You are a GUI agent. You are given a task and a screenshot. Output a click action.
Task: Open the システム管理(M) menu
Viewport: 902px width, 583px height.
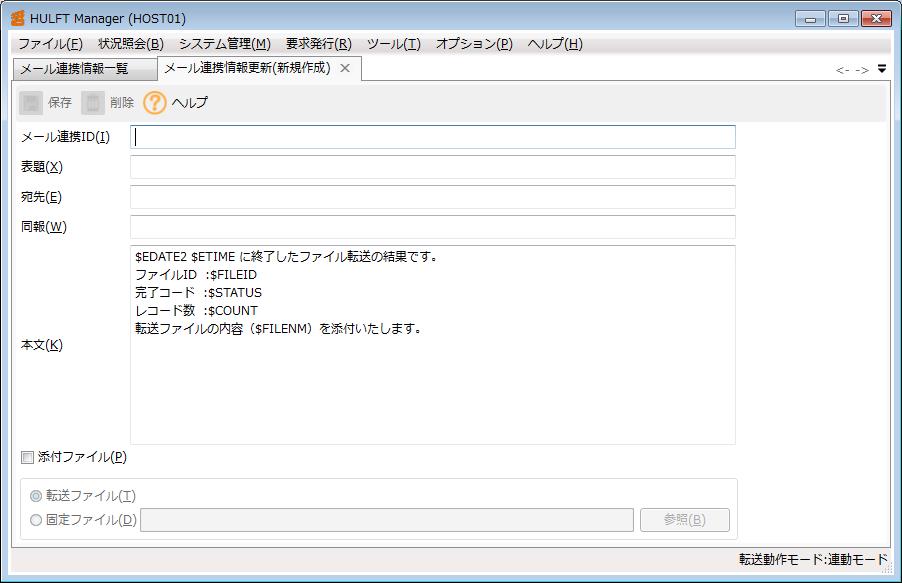(225, 44)
